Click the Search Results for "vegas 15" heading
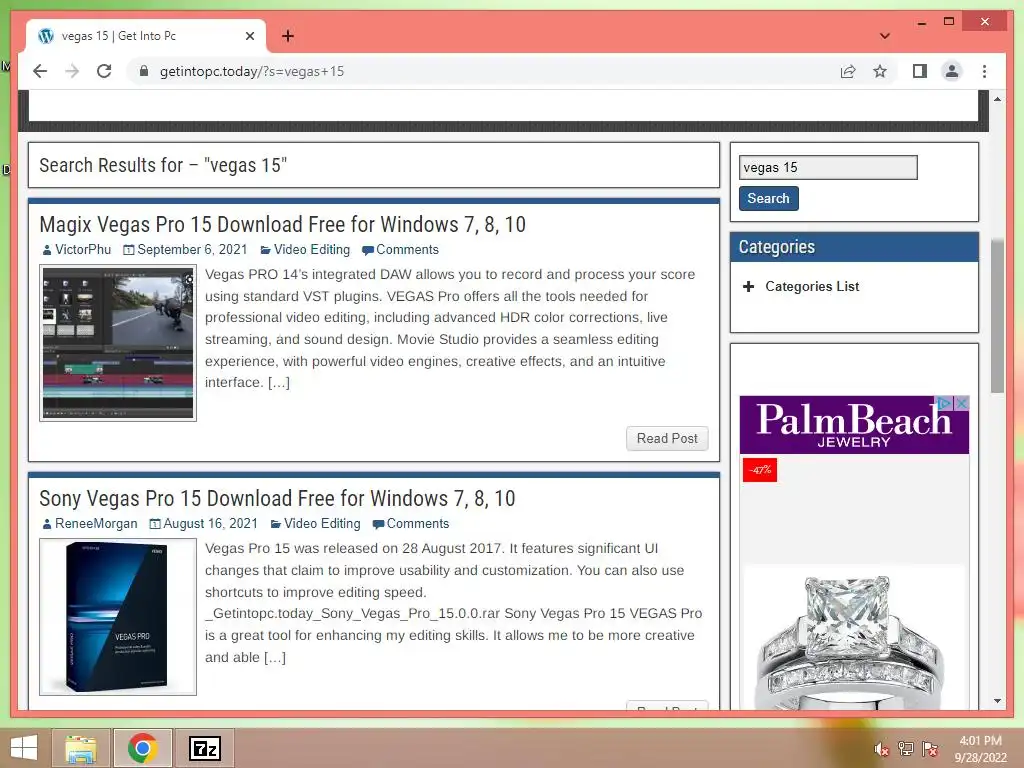 click(163, 165)
